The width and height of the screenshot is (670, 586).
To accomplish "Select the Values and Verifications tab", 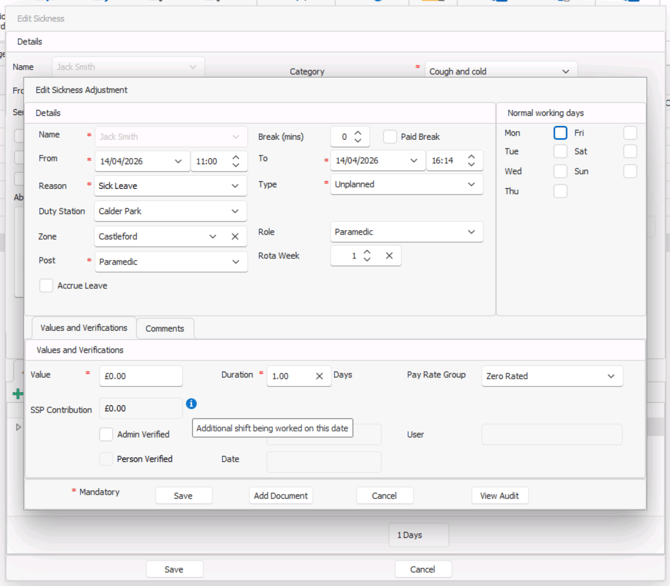I will pos(82,328).
